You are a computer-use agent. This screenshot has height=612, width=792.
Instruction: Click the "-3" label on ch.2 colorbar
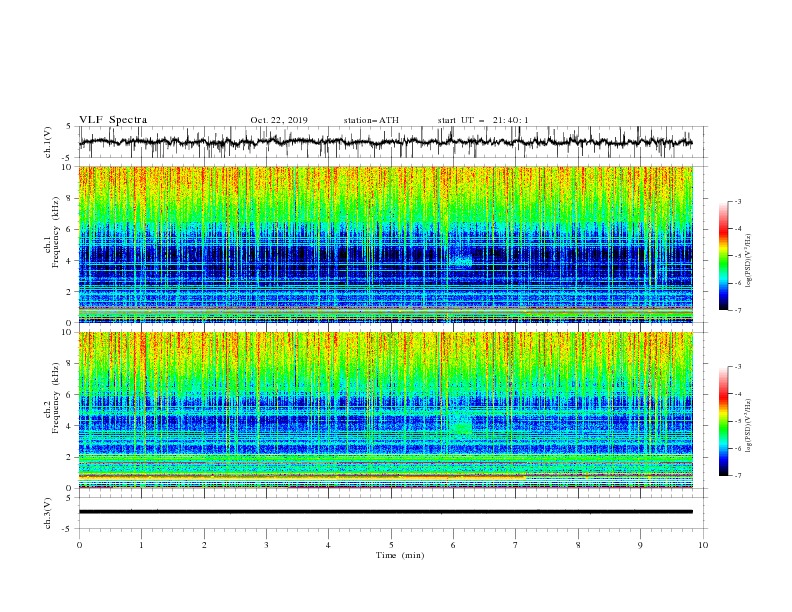point(738,367)
